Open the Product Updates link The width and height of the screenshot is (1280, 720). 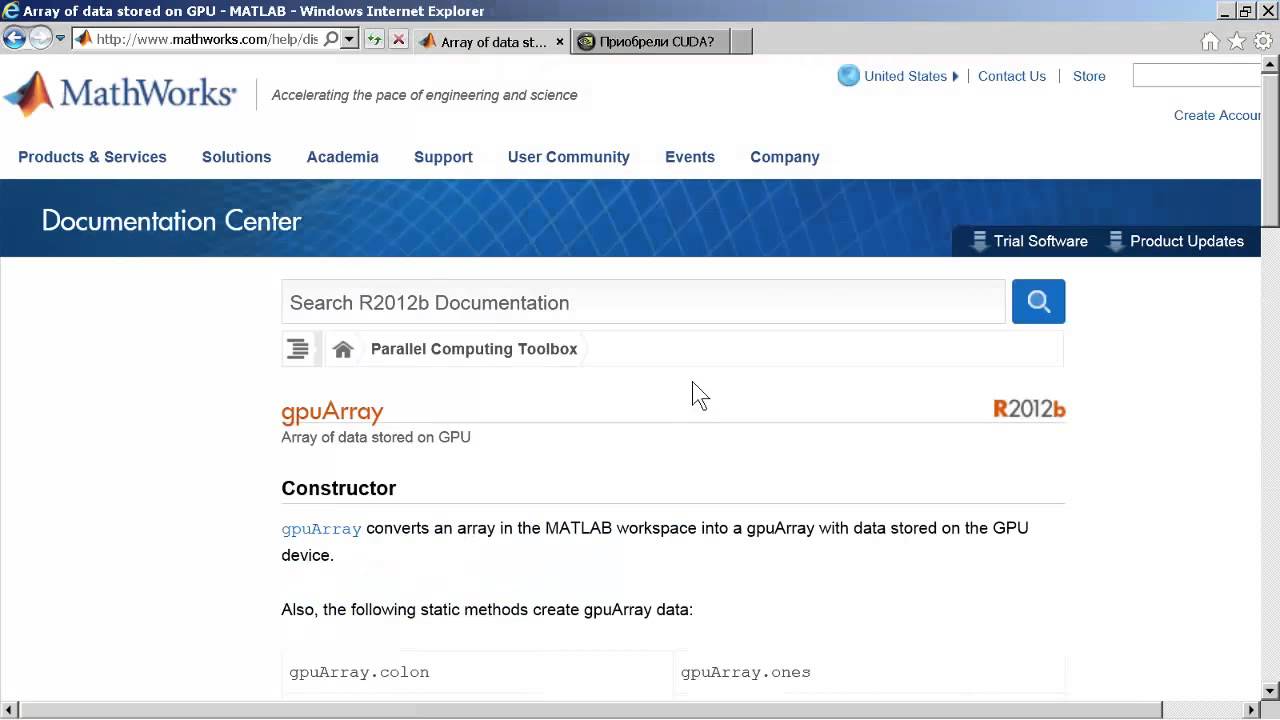click(x=1187, y=241)
